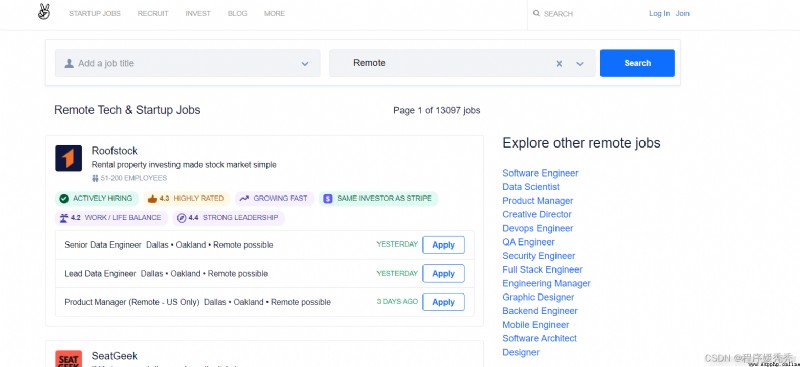The image size is (800, 367).
Task: Expand the location dropdown chevron
Action: (580, 64)
